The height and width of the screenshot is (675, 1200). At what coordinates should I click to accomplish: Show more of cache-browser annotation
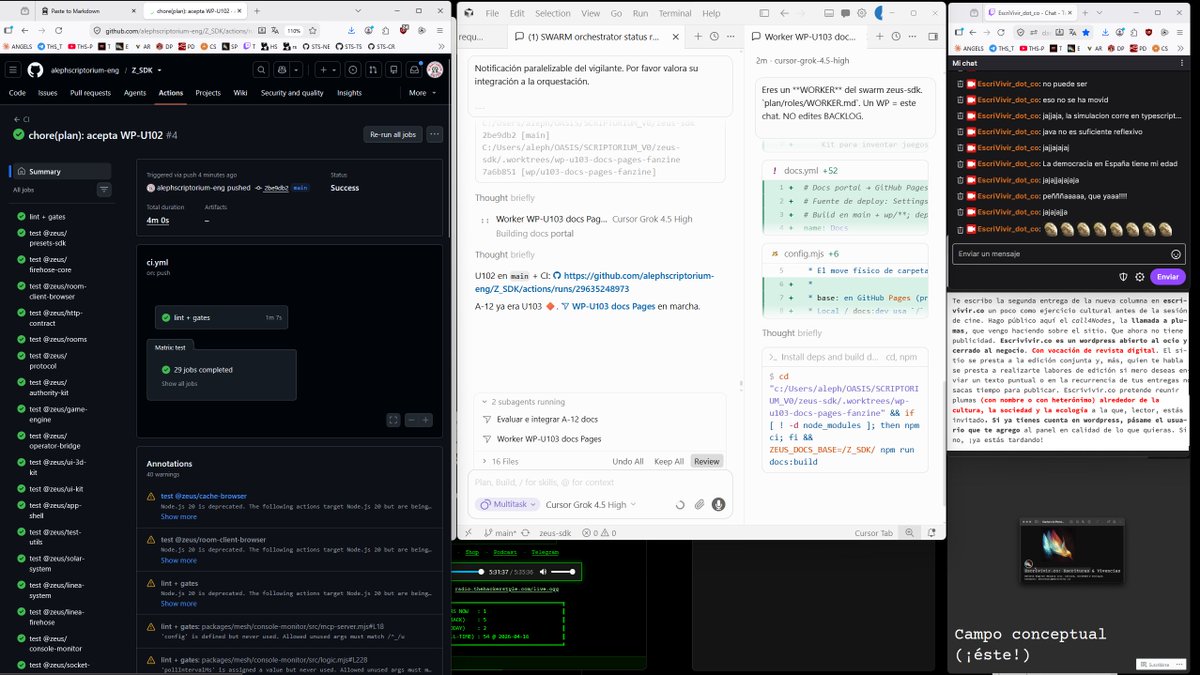(x=179, y=517)
